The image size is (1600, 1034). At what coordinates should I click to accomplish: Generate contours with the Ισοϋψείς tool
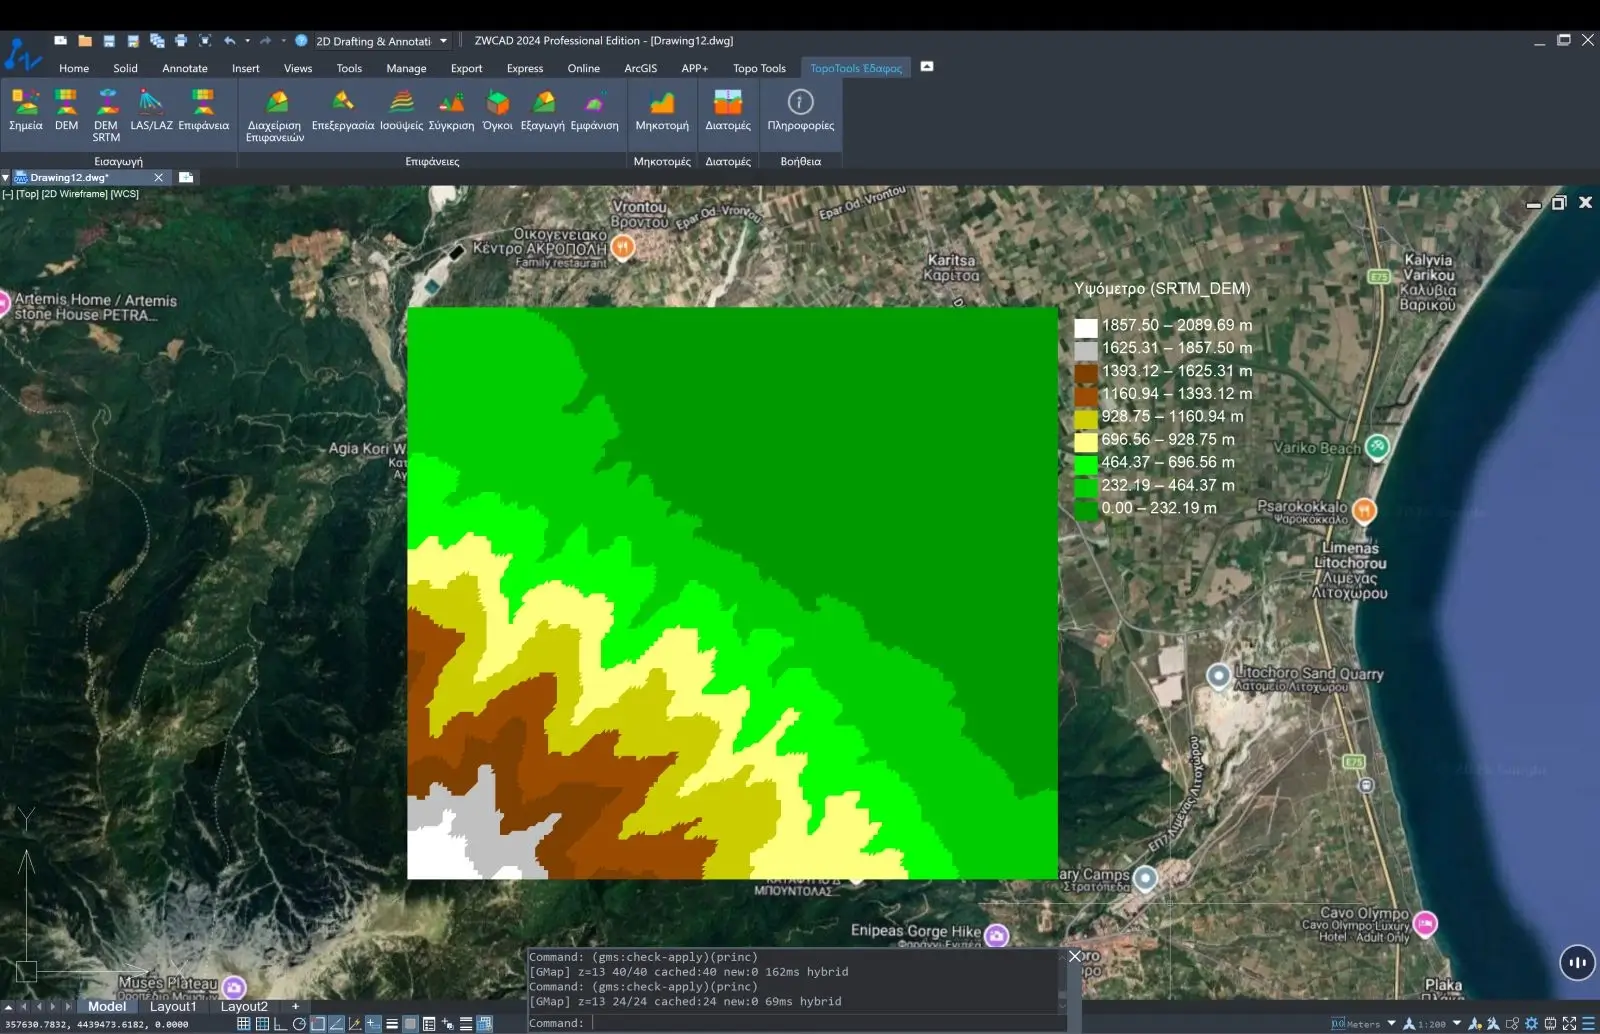tap(402, 110)
